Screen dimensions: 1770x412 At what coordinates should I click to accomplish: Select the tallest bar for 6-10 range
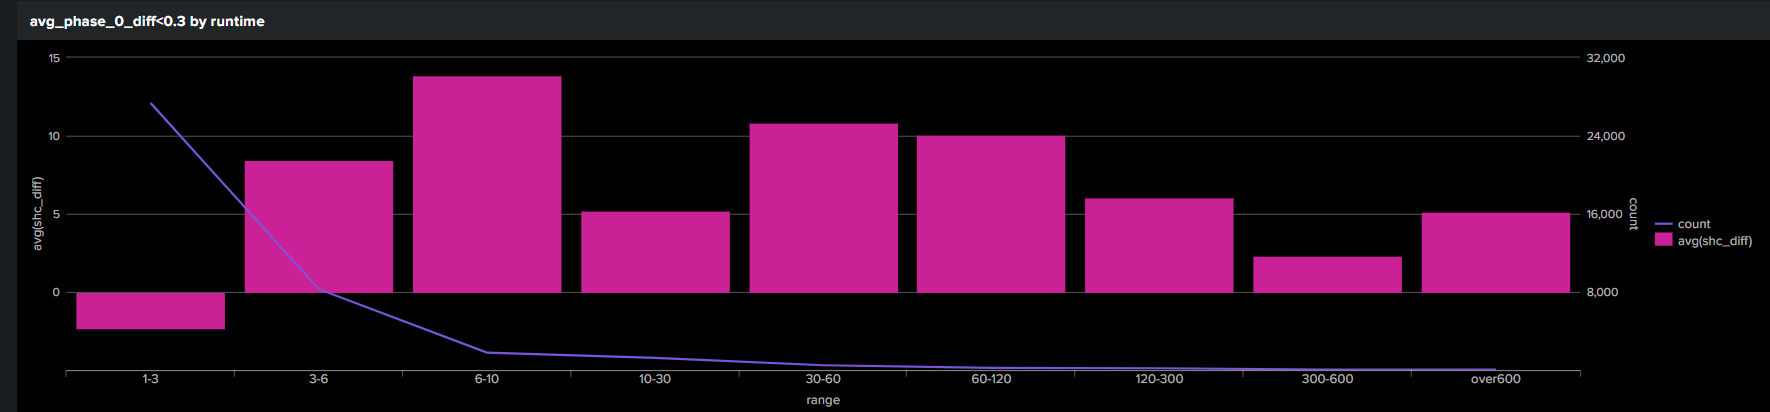coord(487,184)
